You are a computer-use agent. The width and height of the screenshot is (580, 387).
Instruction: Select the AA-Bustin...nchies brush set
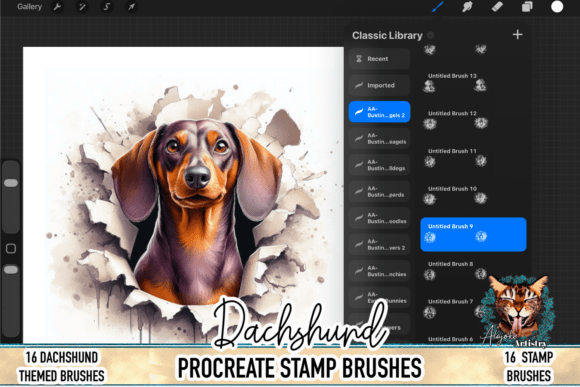coord(380,271)
